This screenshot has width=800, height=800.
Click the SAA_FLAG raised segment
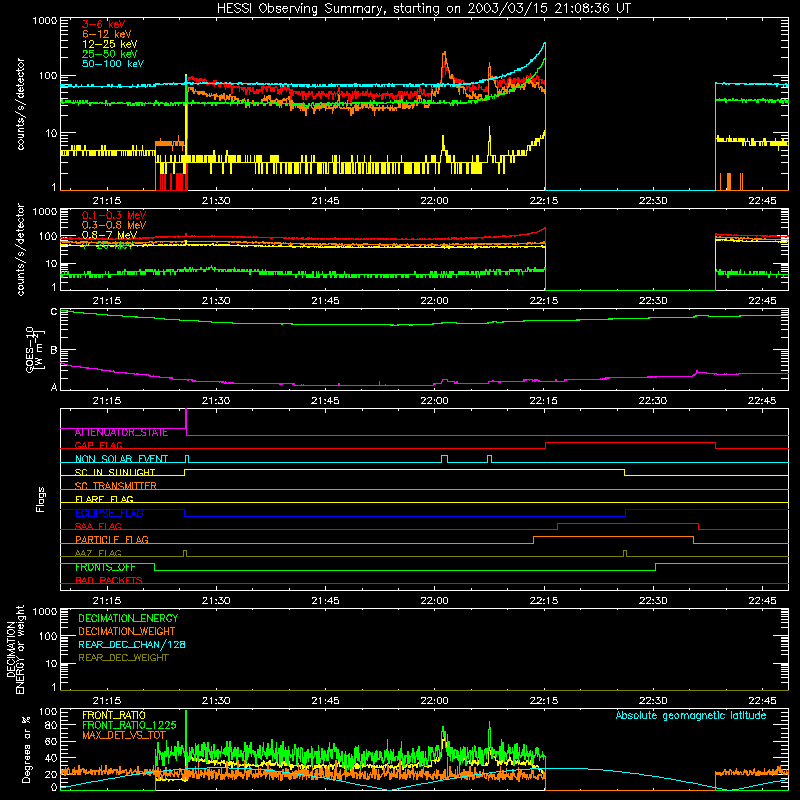628,524
